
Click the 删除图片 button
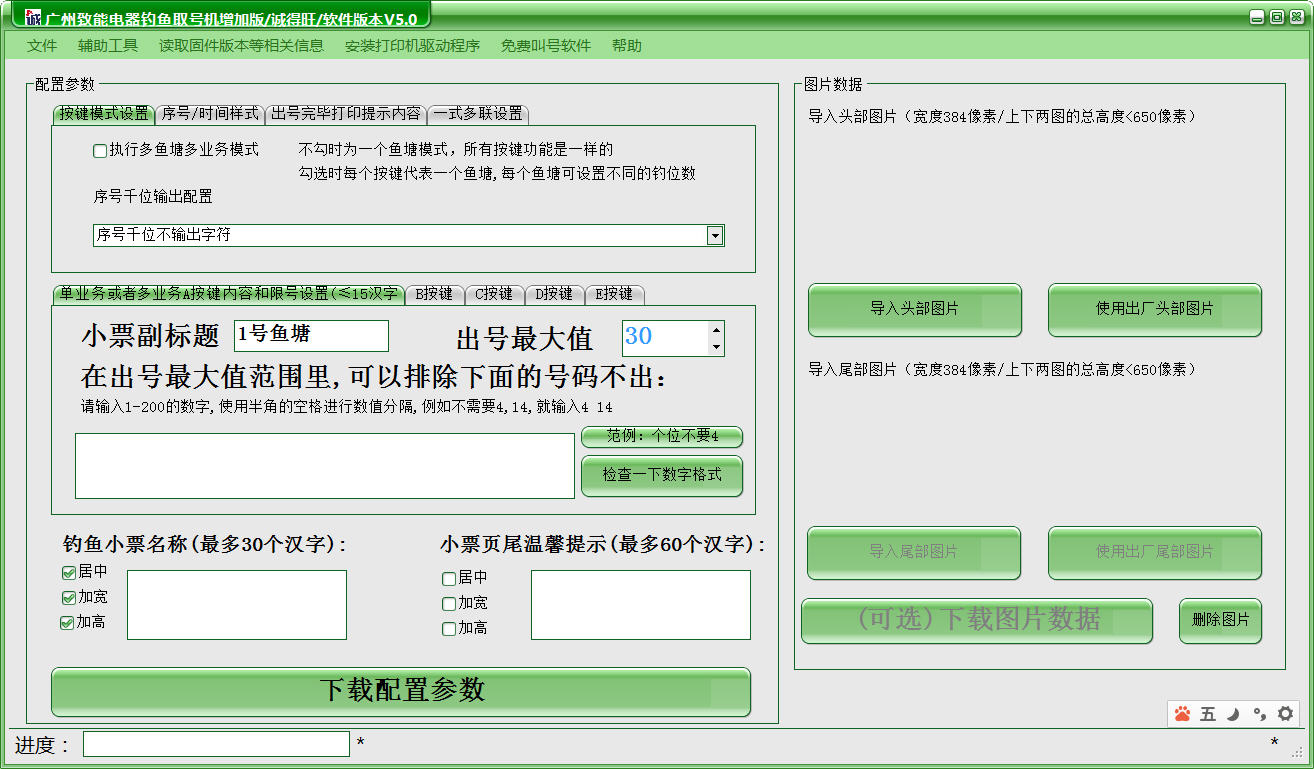(x=1220, y=621)
